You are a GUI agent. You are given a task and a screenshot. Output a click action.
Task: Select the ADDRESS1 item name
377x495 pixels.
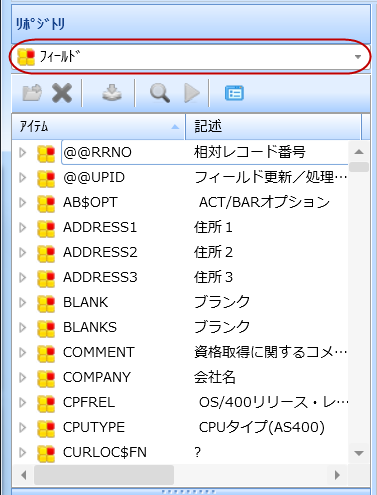tap(100, 227)
